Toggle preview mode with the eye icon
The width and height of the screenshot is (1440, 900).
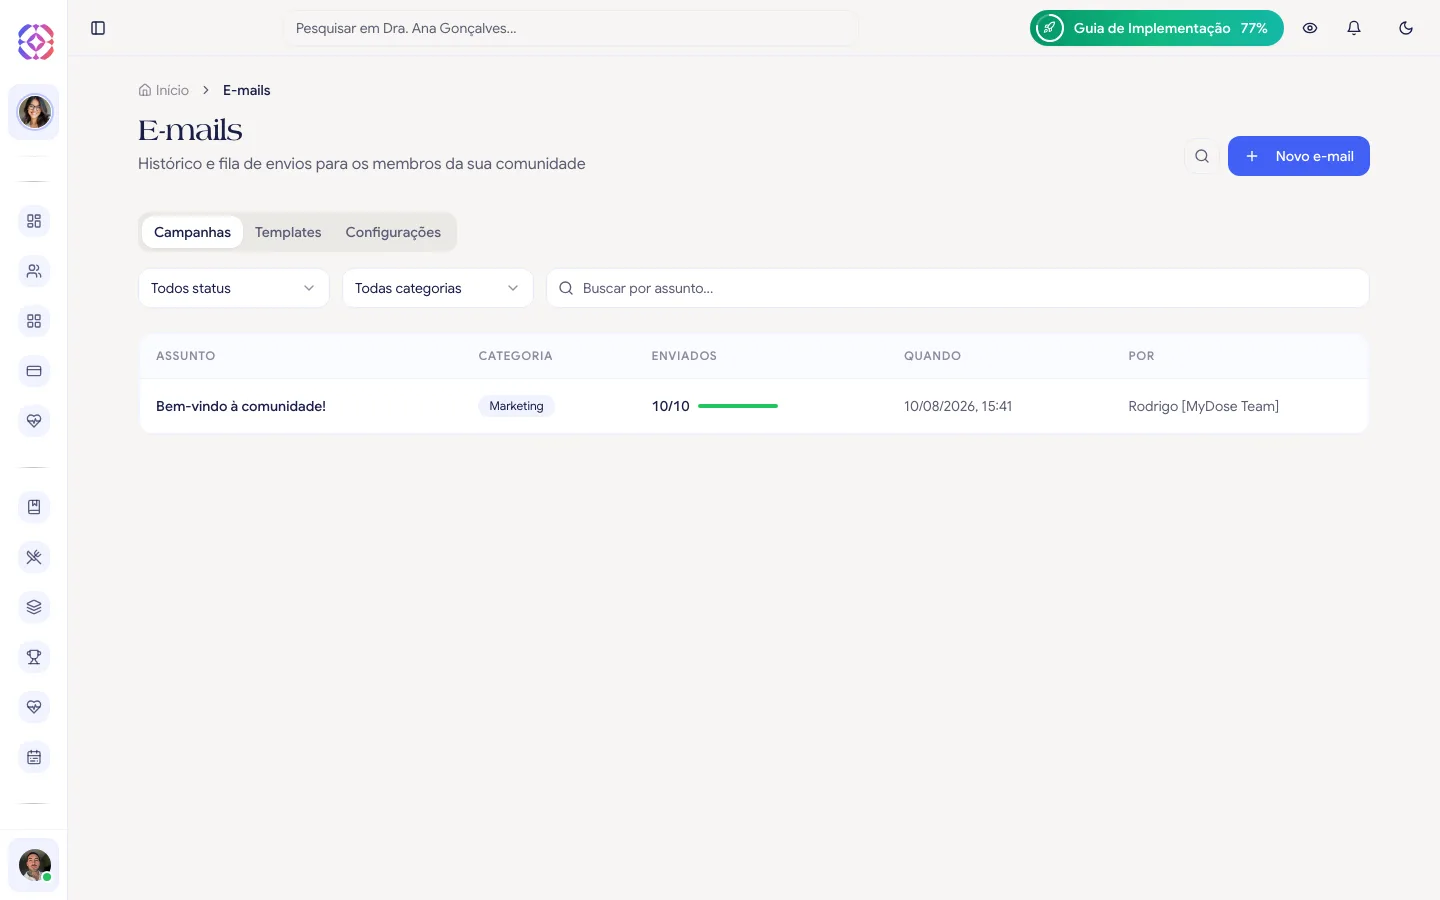[1310, 28]
